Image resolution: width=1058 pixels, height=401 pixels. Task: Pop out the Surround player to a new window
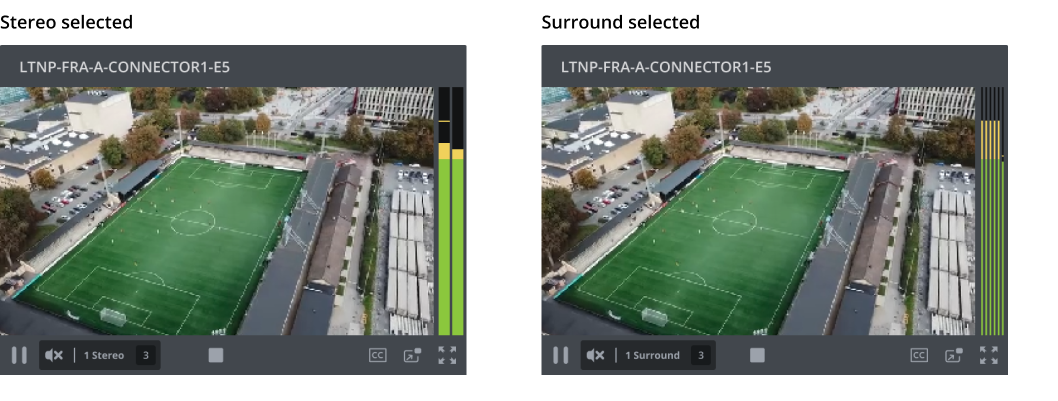tap(953, 355)
